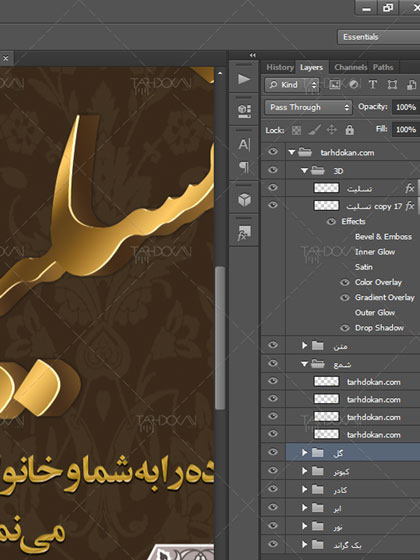The image size is (420, 560).
Task: Open the Paragraph panel icon
Action: click(x=244, y=166)
